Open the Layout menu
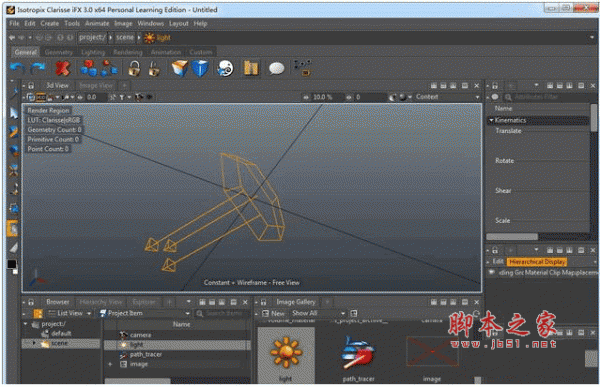The height and width of the screenshot is (387, 600). [179, 24]
